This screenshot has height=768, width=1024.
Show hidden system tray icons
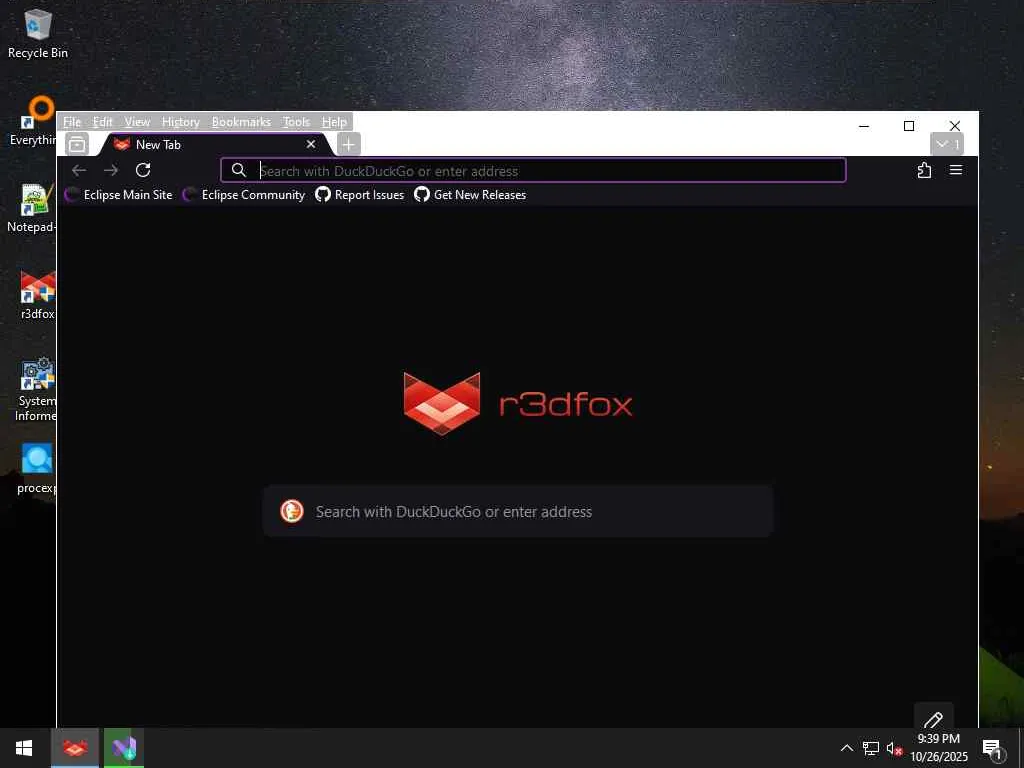click(x=846, y=748)
